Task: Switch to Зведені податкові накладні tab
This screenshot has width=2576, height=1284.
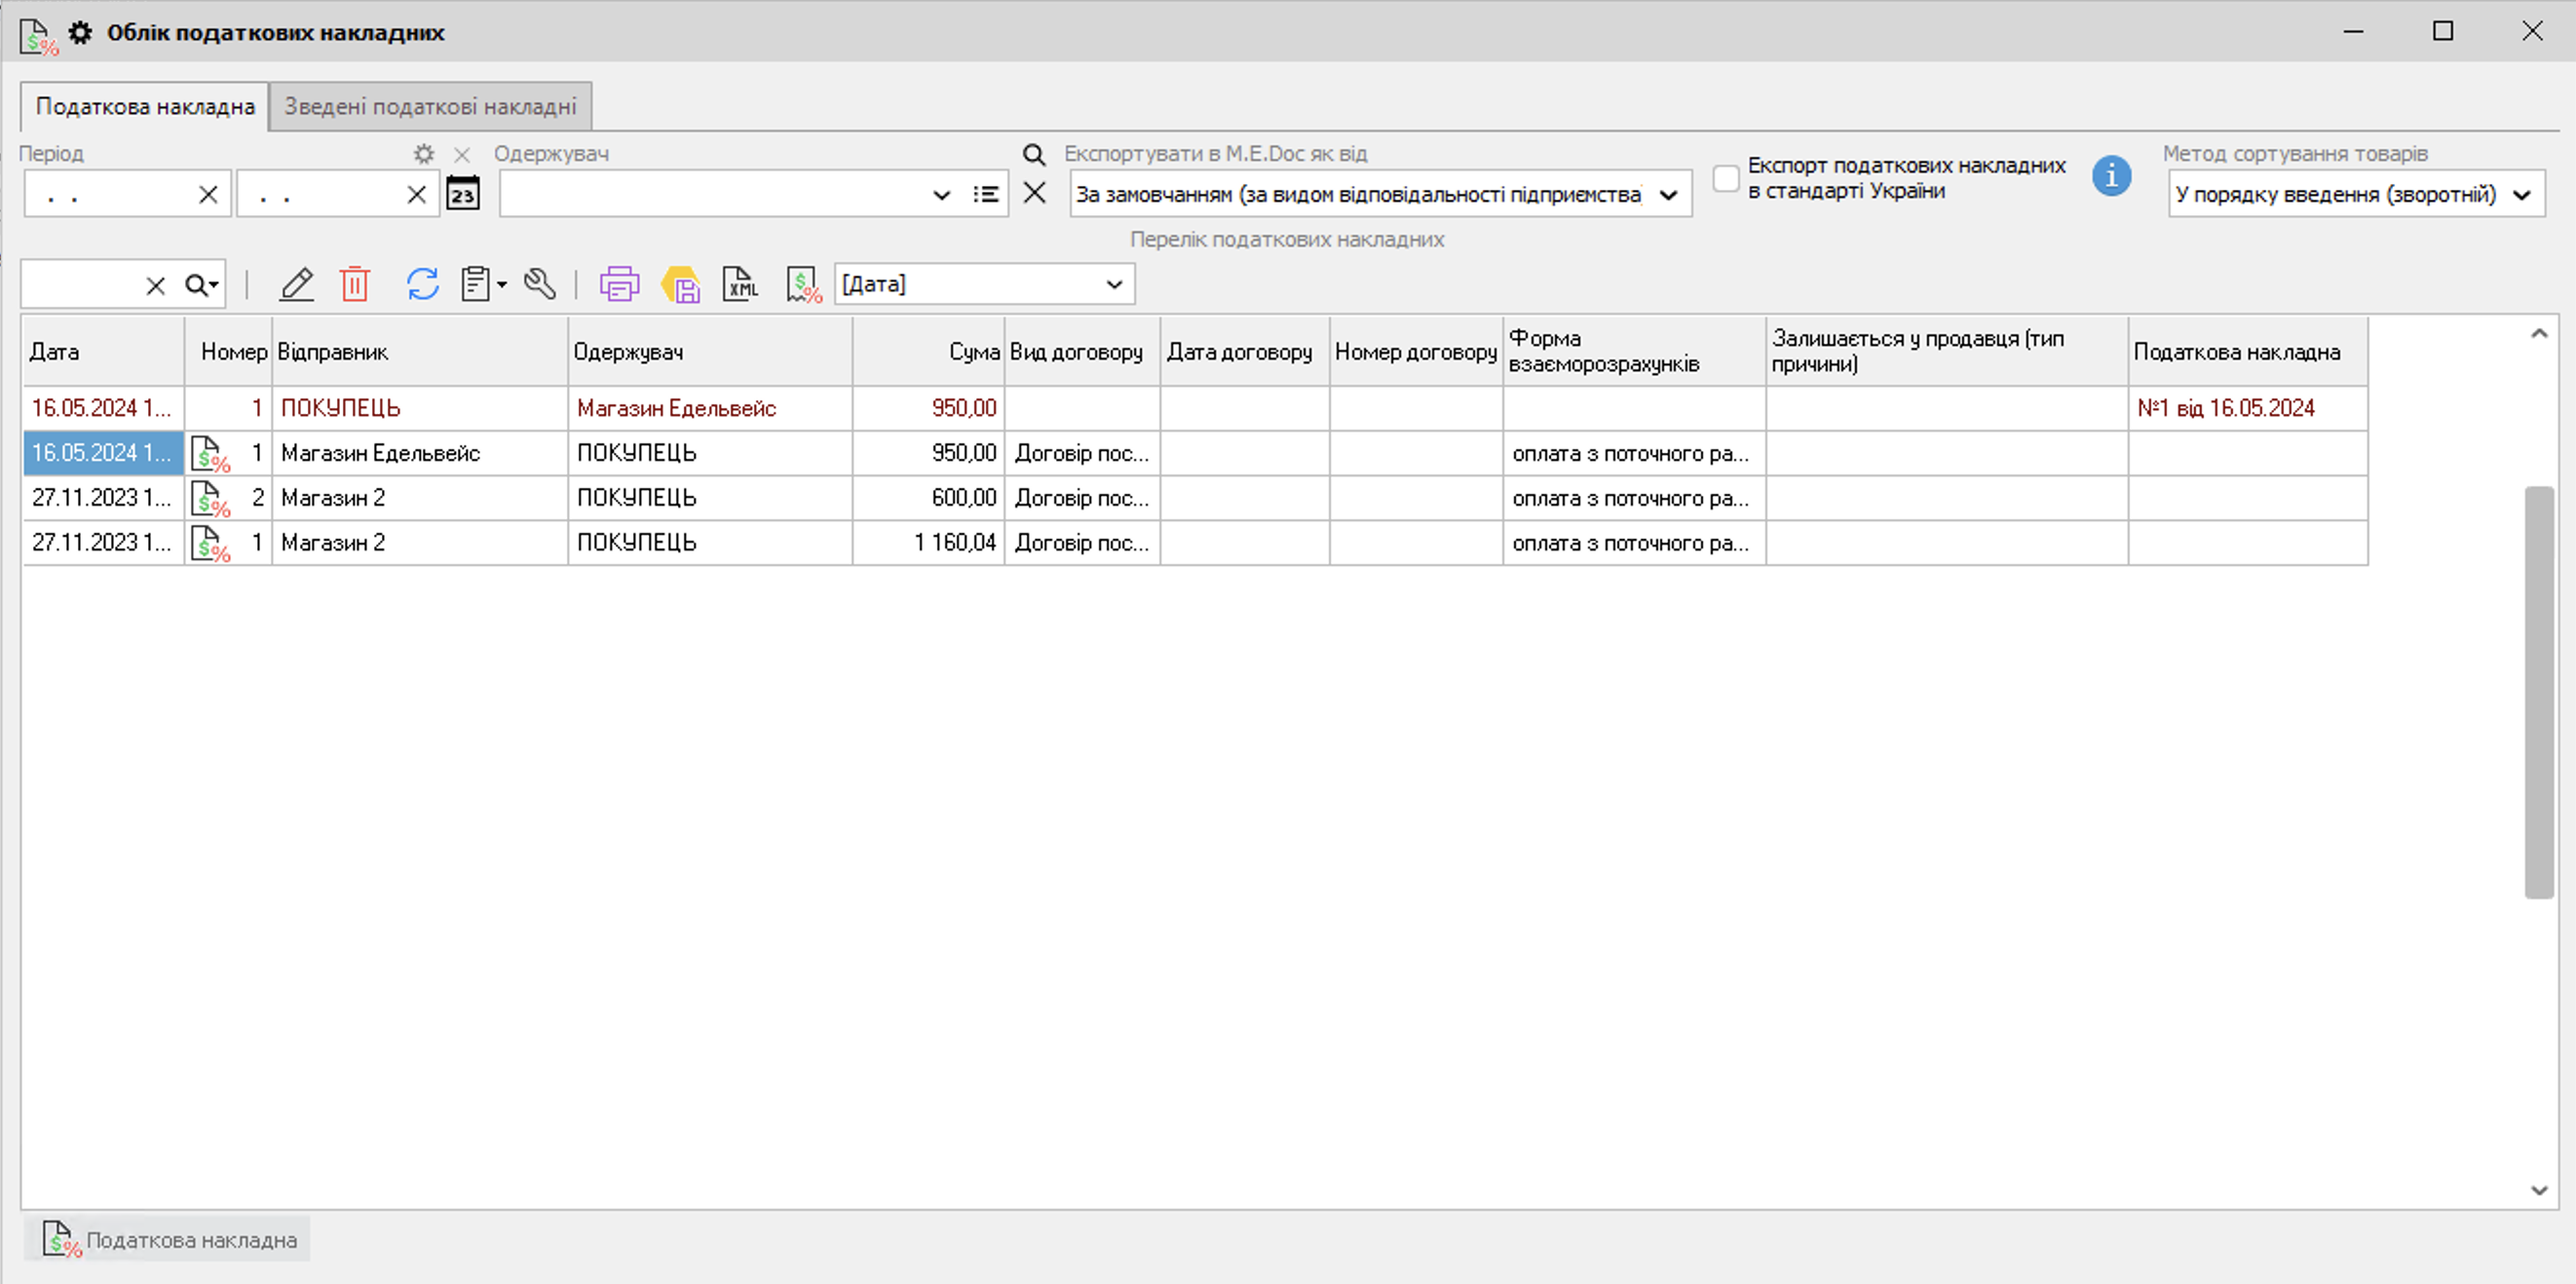Action: pos(430,107)
